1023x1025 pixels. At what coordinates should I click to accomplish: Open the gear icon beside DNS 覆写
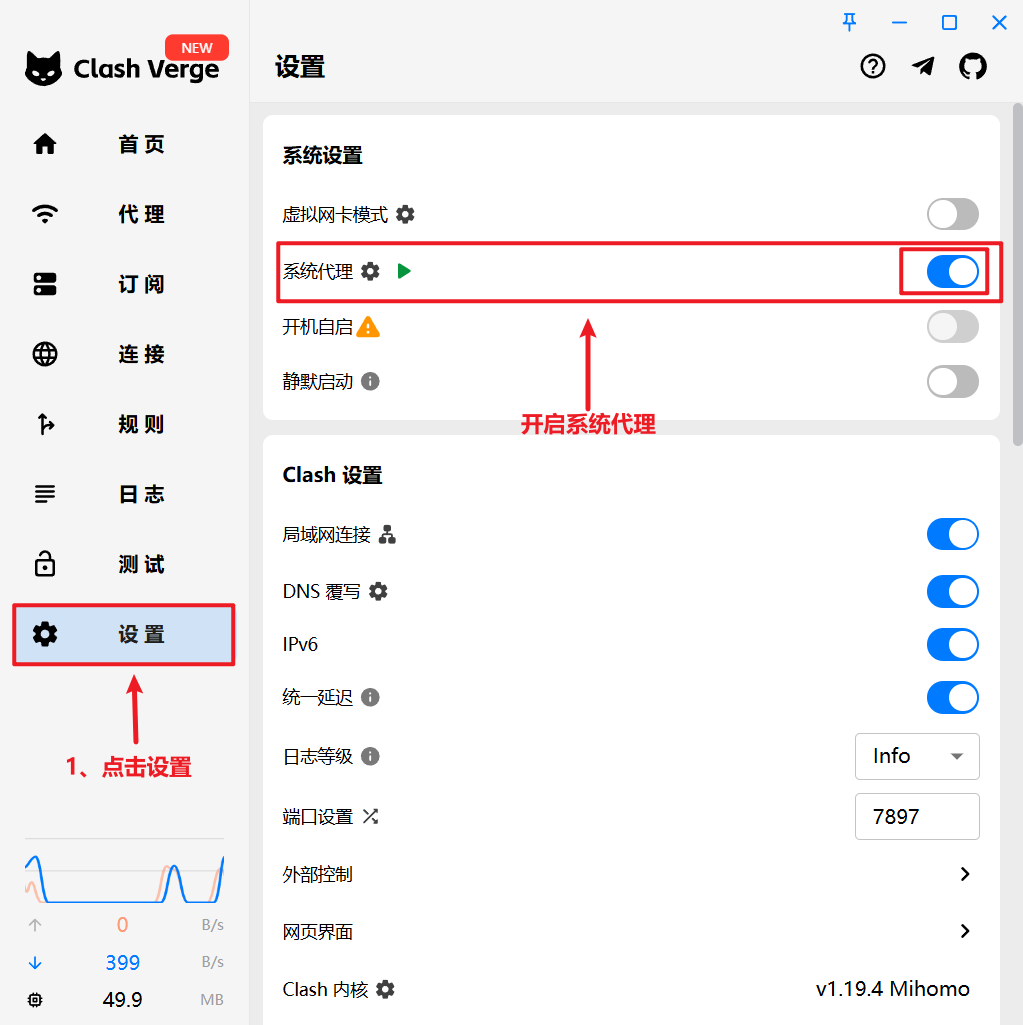(378, 591)
